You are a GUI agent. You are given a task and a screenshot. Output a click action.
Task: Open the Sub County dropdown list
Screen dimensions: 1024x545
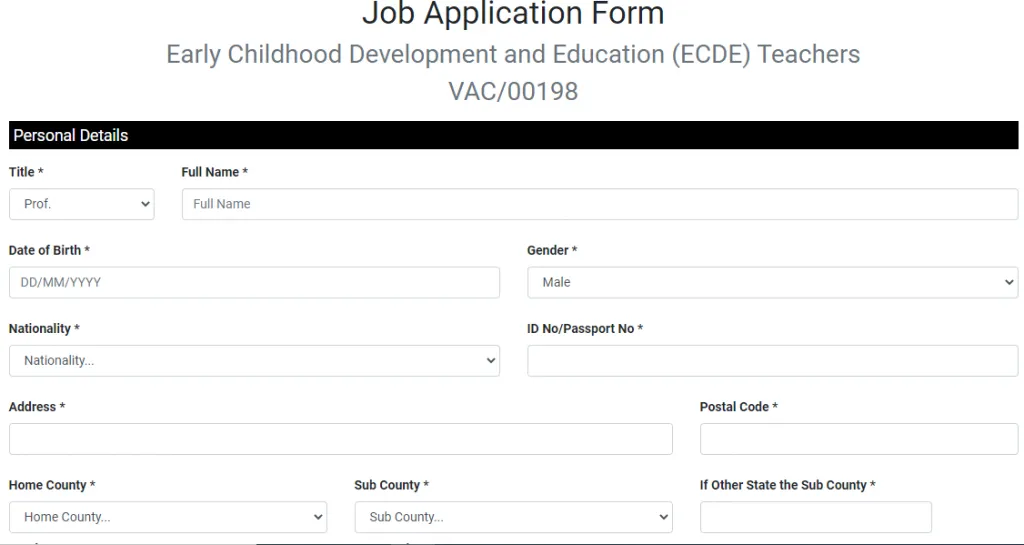513,517
